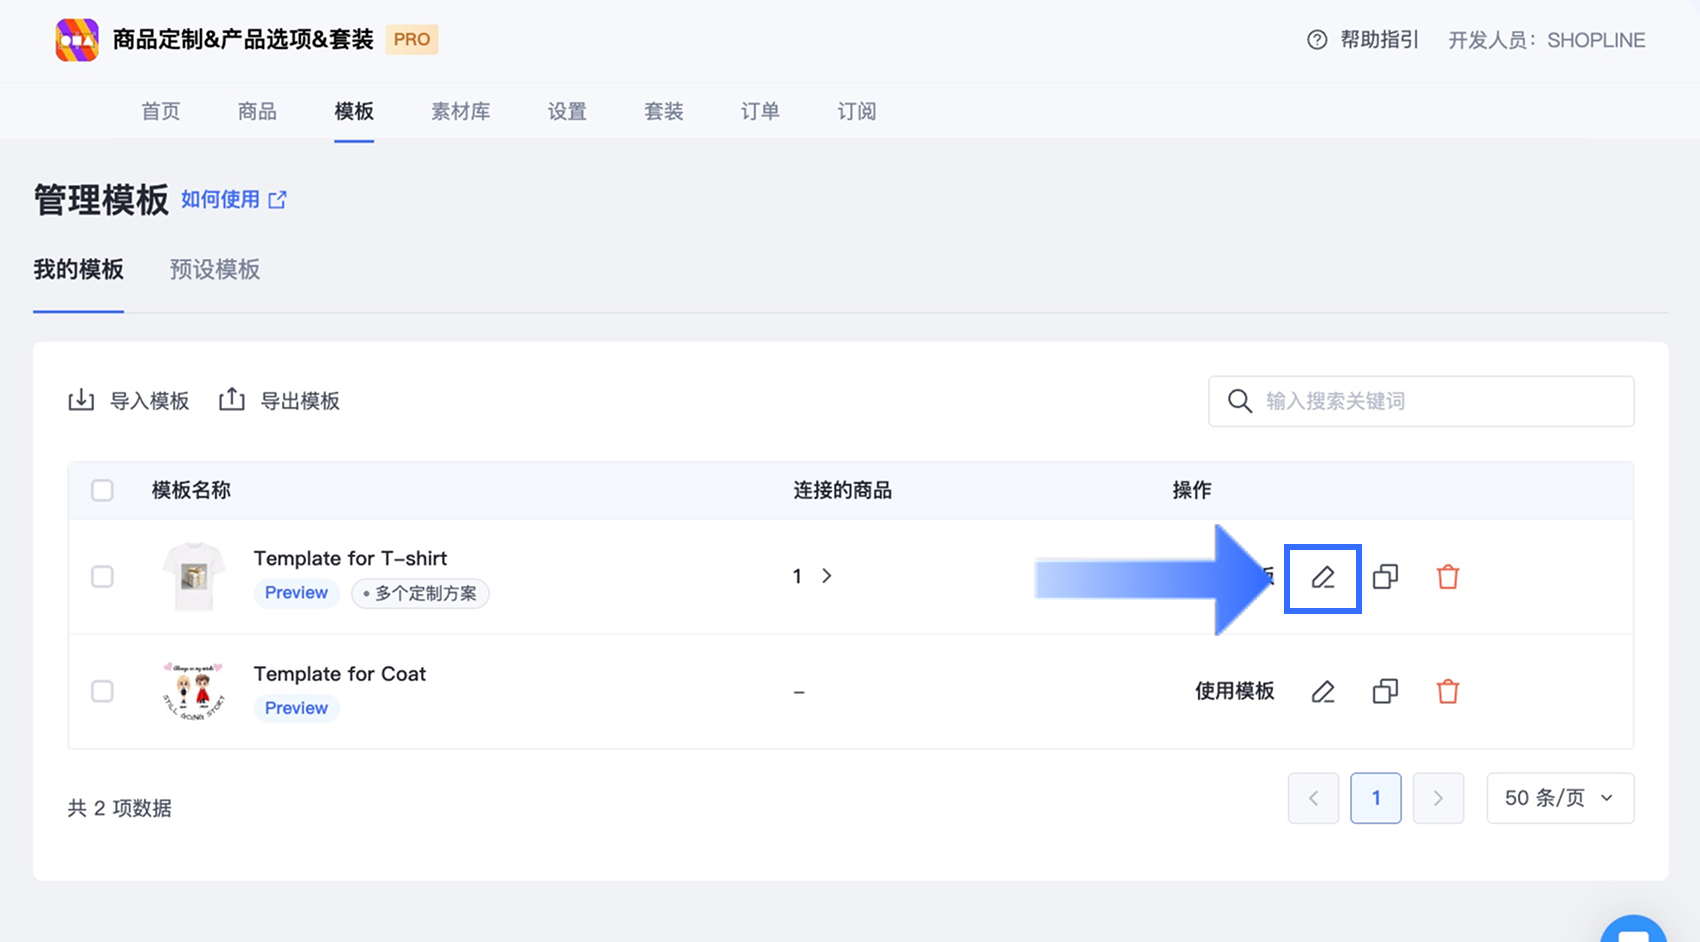Go to next page arrow in pagination
This screenshot has width=1700, height=942.
tap(1437, 798)
